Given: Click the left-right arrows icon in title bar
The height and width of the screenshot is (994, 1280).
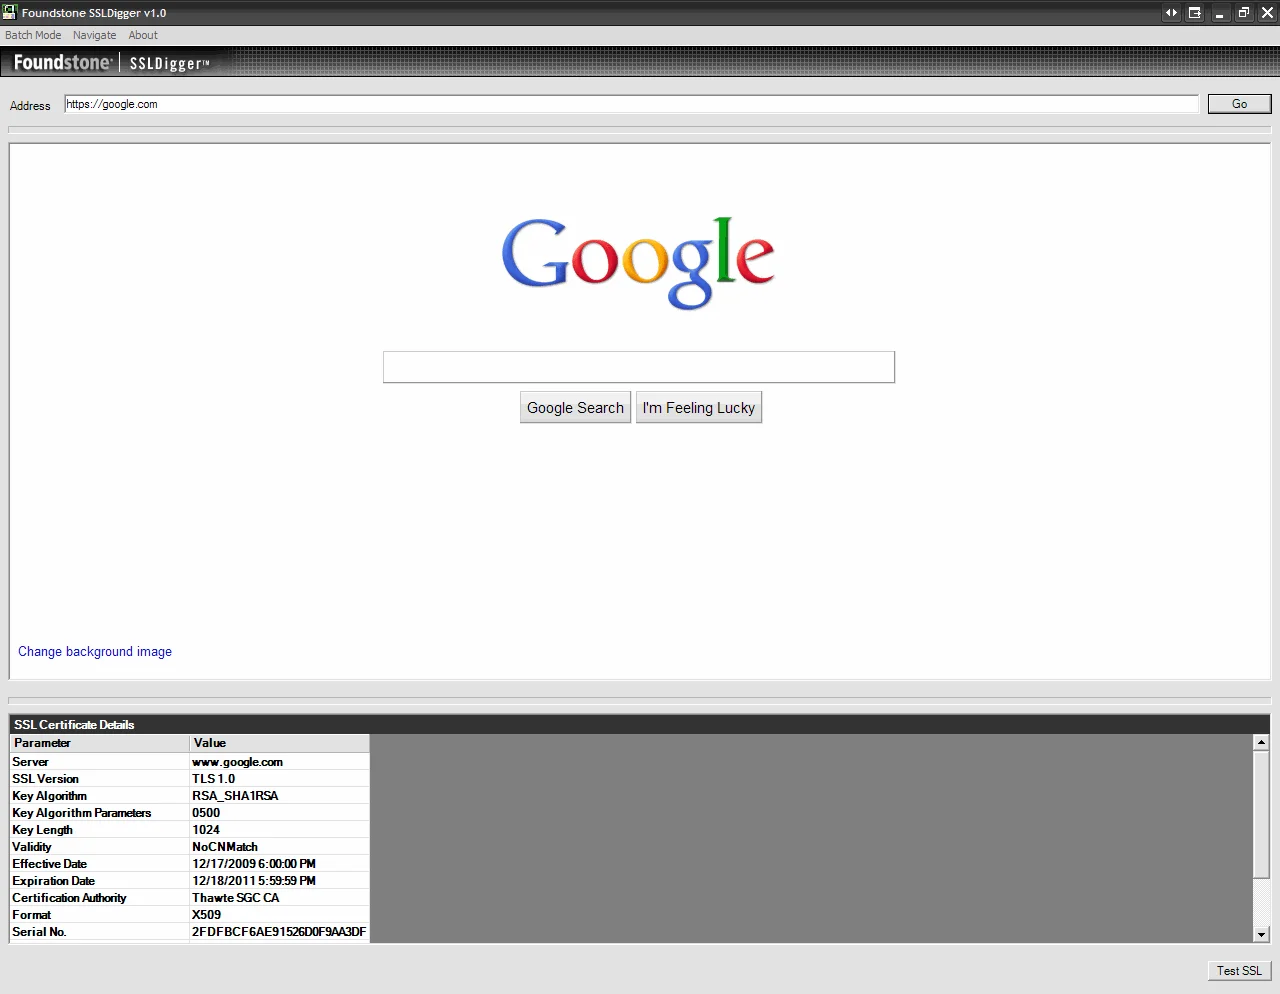Looking at the screenshot, I should [x=1171, y=13].
